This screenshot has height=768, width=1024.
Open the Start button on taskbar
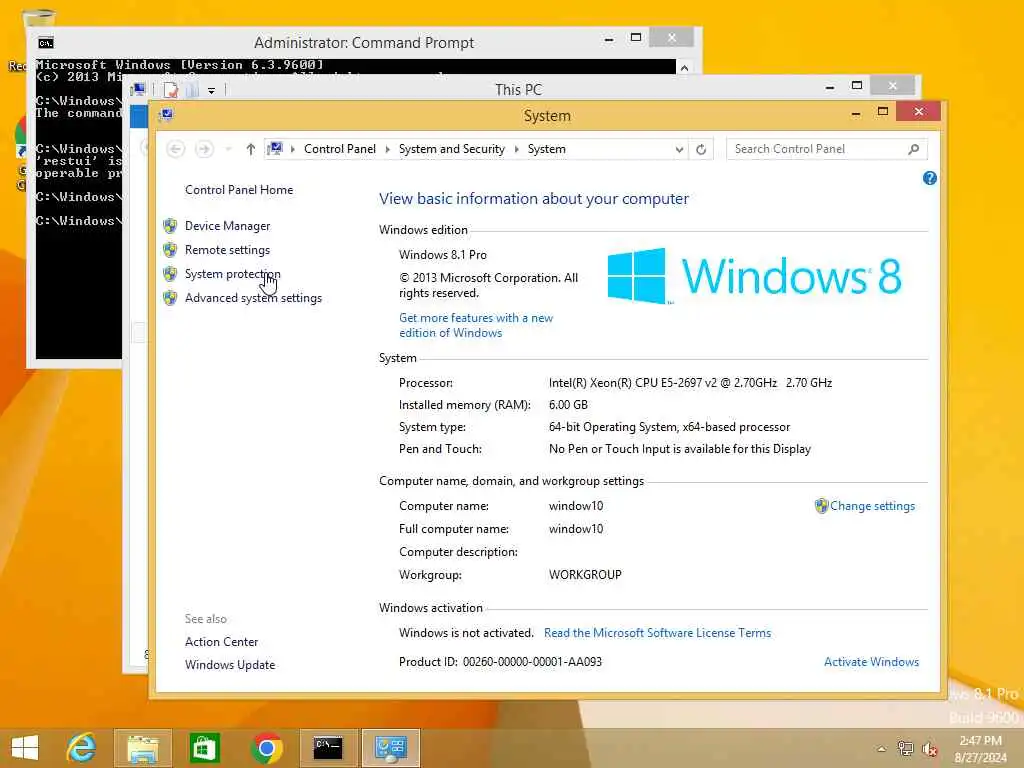[x=25, y=748]
